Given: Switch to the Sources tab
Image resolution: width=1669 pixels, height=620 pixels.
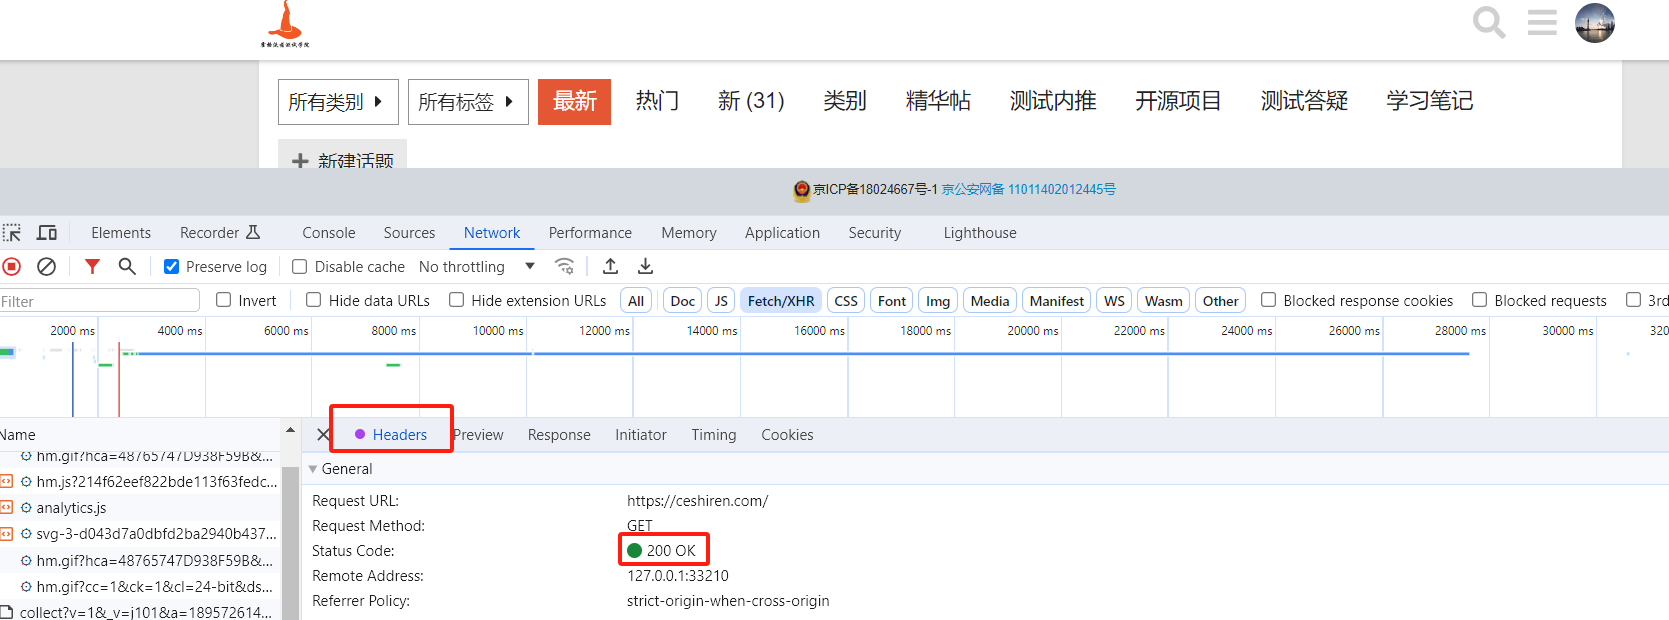Looking at the screenshot, I should pos(409,233).
